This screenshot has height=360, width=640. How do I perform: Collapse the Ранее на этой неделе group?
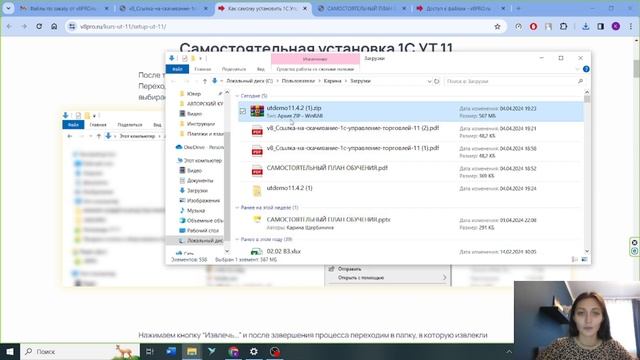coord(238,208)
